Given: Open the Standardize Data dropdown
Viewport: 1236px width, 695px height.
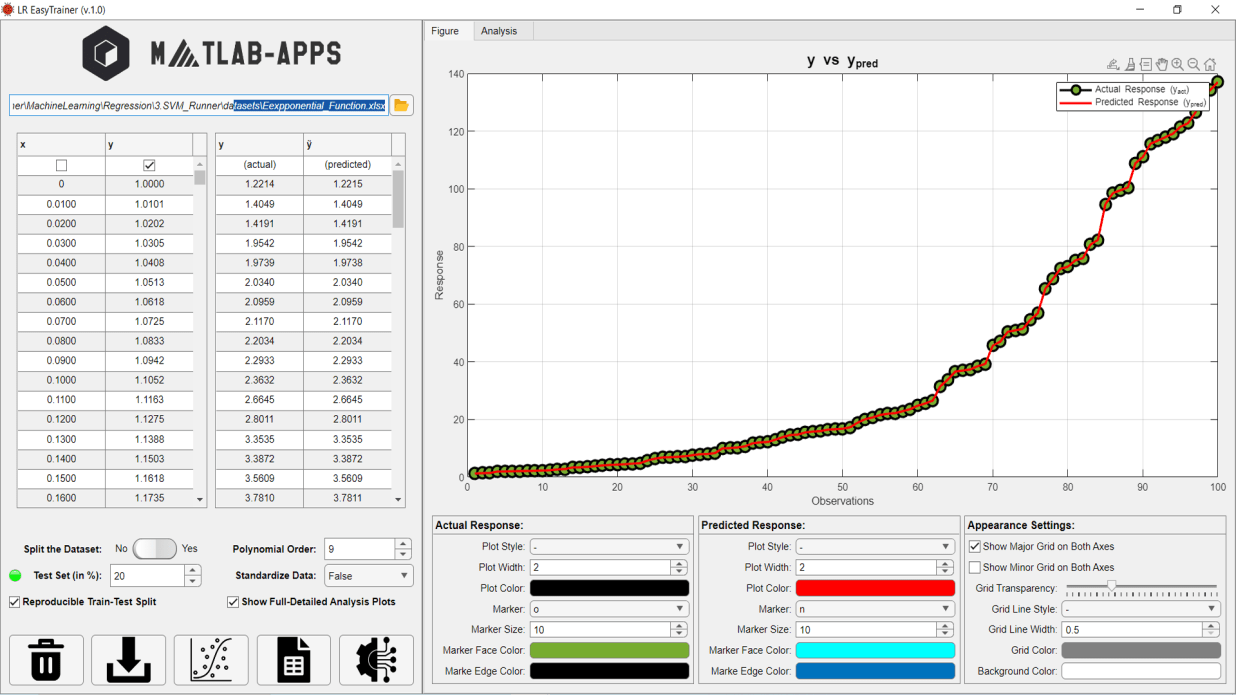Looking at the screenshot, I should pyautogui.click(x=367, y=575).
